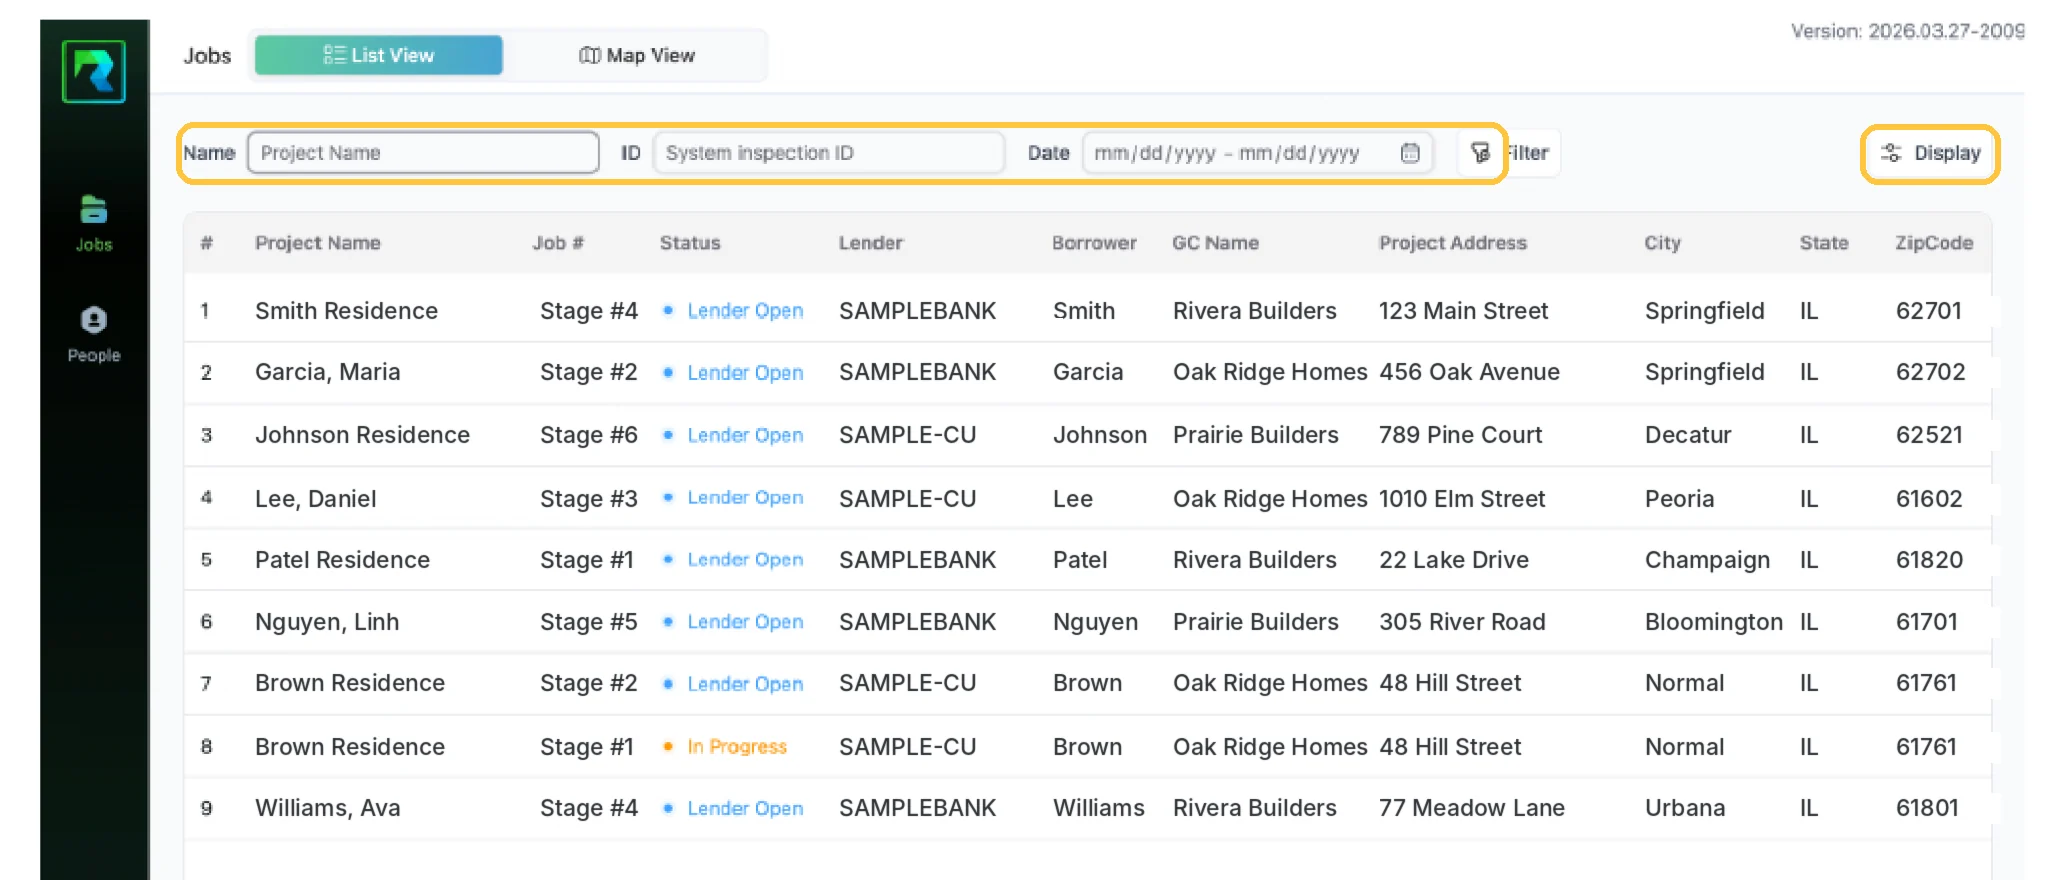Screen dimensions: 2048x880
Task: Open the Lee, Daniel project
Action: pyautogui.click(x=315, y=499)
